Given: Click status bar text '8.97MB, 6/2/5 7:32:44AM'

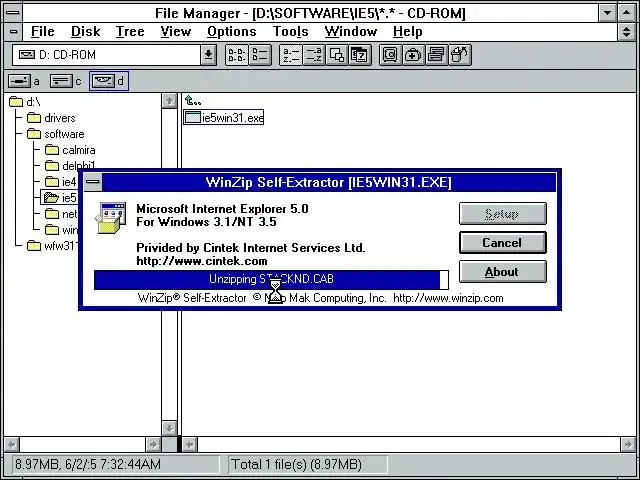Looking at the screenshot, I should [88, 464].
